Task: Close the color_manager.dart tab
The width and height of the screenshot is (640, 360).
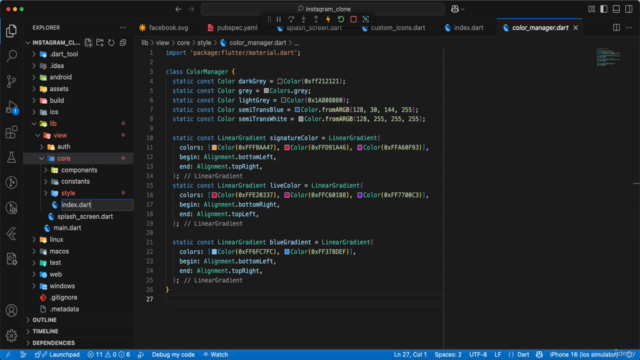Action: (576, 28)
